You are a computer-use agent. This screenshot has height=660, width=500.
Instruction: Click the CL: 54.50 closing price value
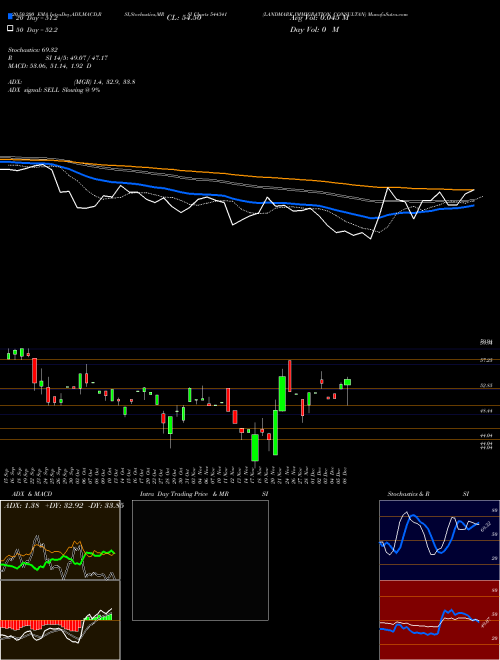[184, 18]
